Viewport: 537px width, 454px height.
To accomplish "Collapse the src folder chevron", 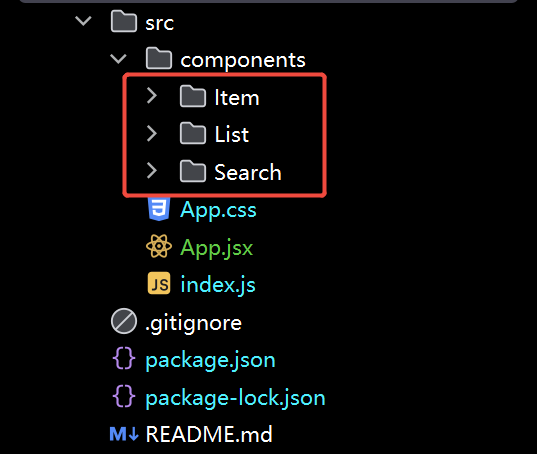I will pyautogui.click(x=83, y=21).
